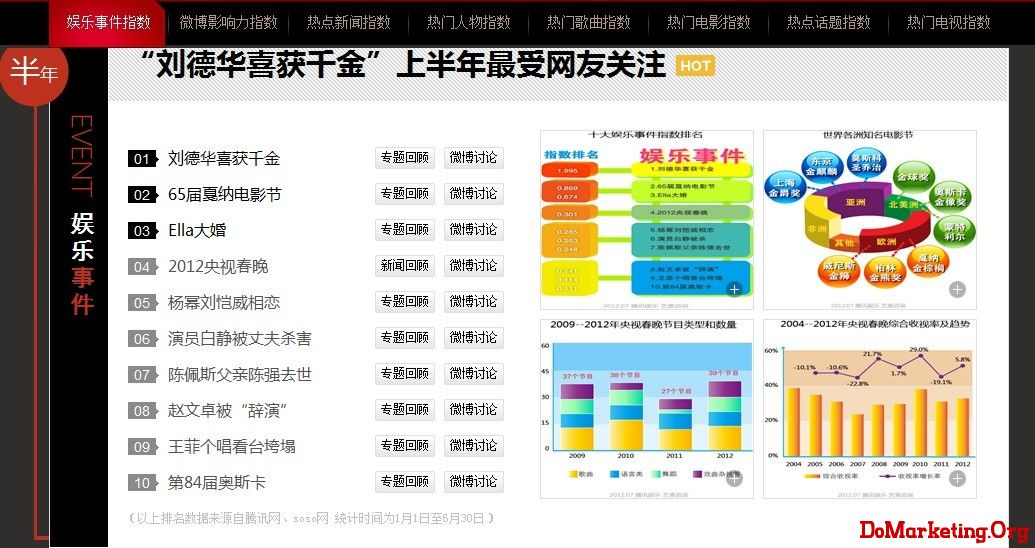The height and width of the screenshot is (548, 1035).
Task: Open the 2004--2012年央视春晚收视率 chart thumbnail
Action: (x=870, y=409)
